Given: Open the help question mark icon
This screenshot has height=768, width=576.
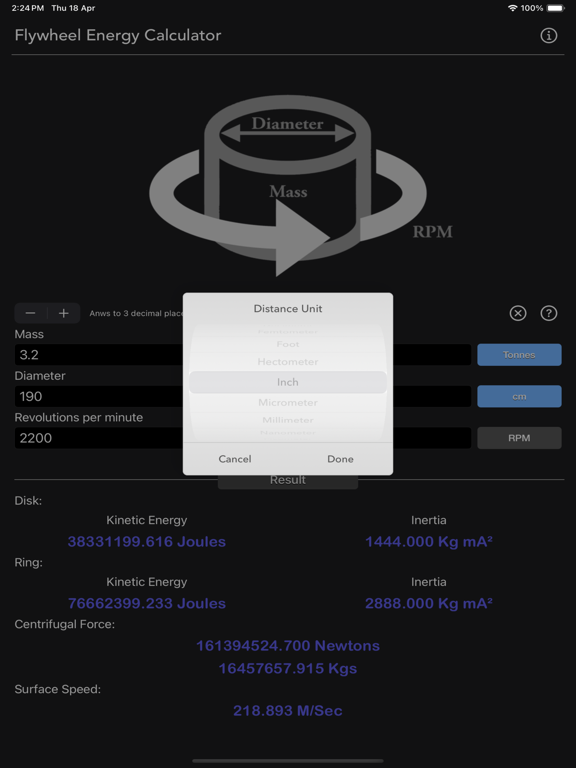Looking at the screenshot, I should (549, 313).
